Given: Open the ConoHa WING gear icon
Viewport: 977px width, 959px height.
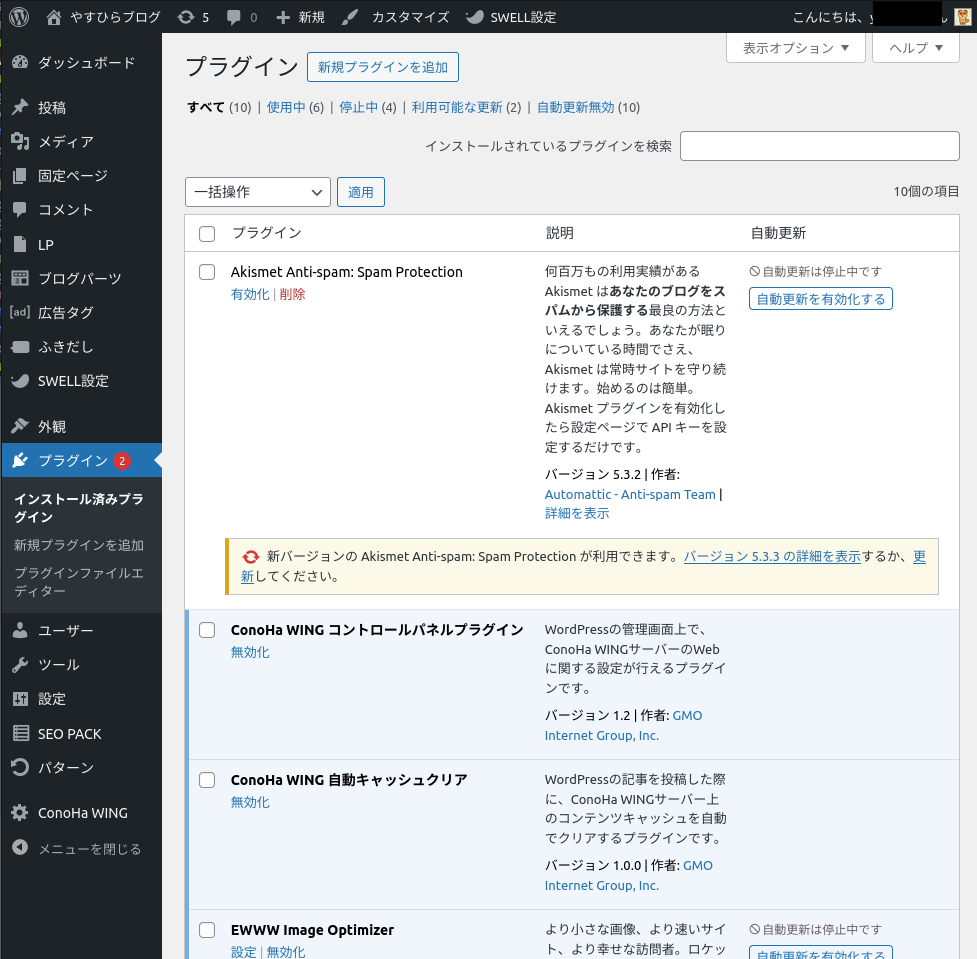Looking at the screenshot, I should [20, 813].
